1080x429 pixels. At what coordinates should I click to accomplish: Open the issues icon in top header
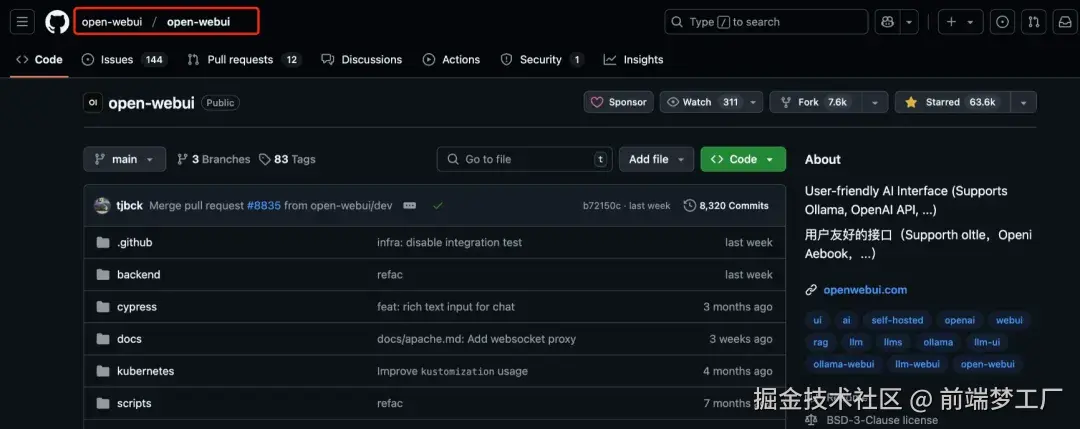(x=1003, y=22)
